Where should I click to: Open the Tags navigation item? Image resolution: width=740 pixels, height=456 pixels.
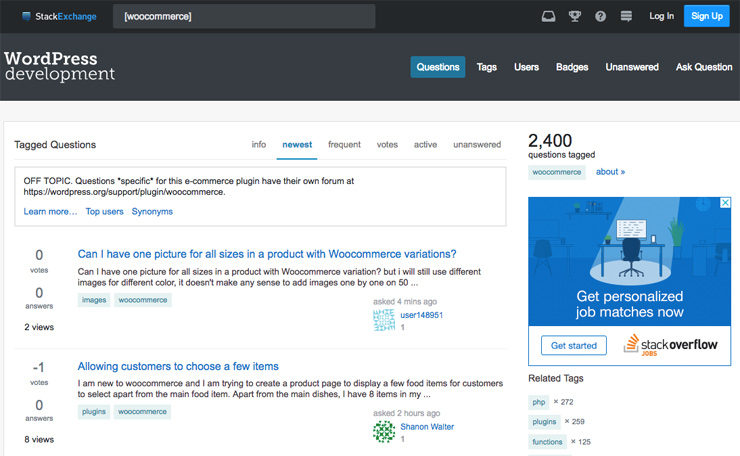coord(487,67)
